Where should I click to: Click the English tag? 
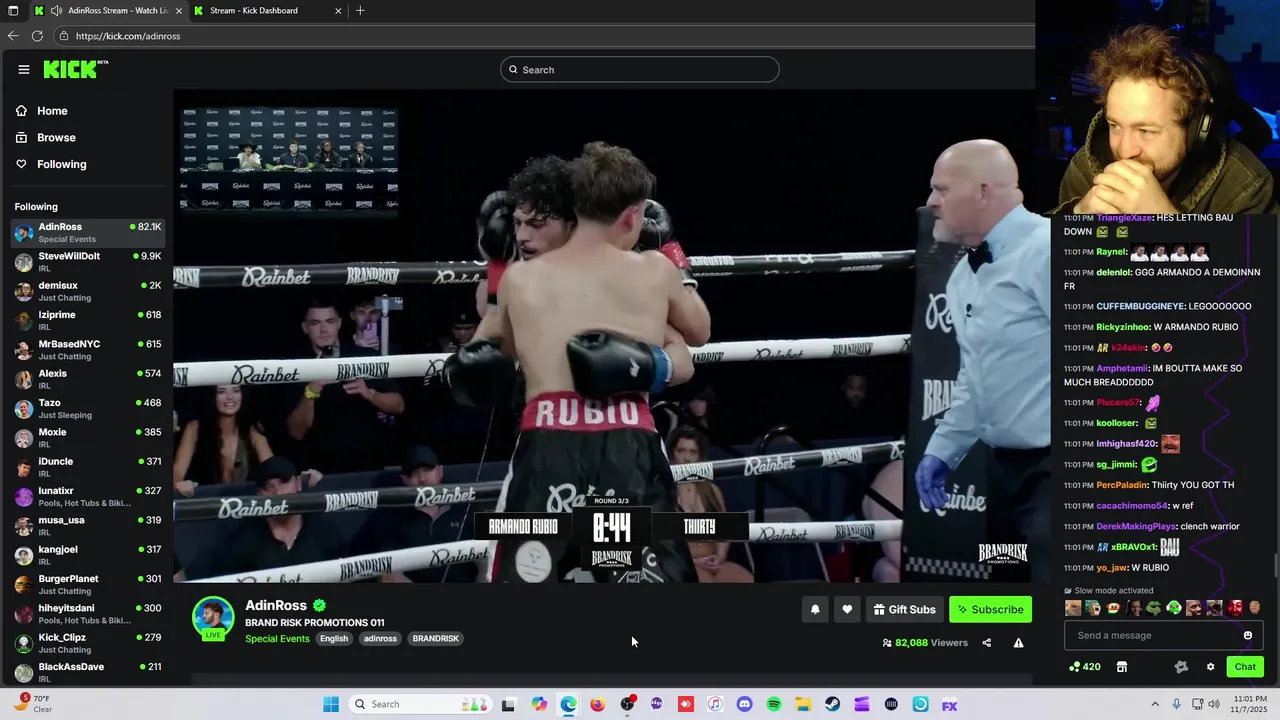[334, 639]
